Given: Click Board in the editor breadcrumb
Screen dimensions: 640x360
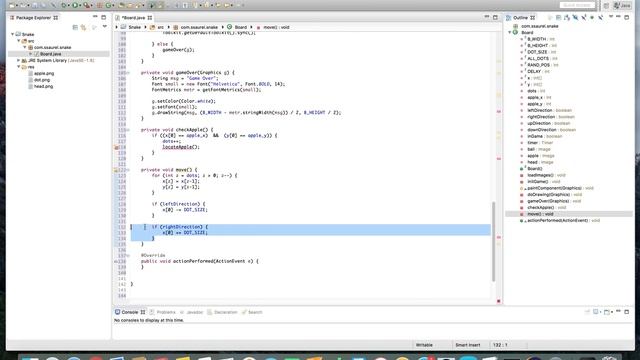Looking at the screenshot, I should (240, 27).
